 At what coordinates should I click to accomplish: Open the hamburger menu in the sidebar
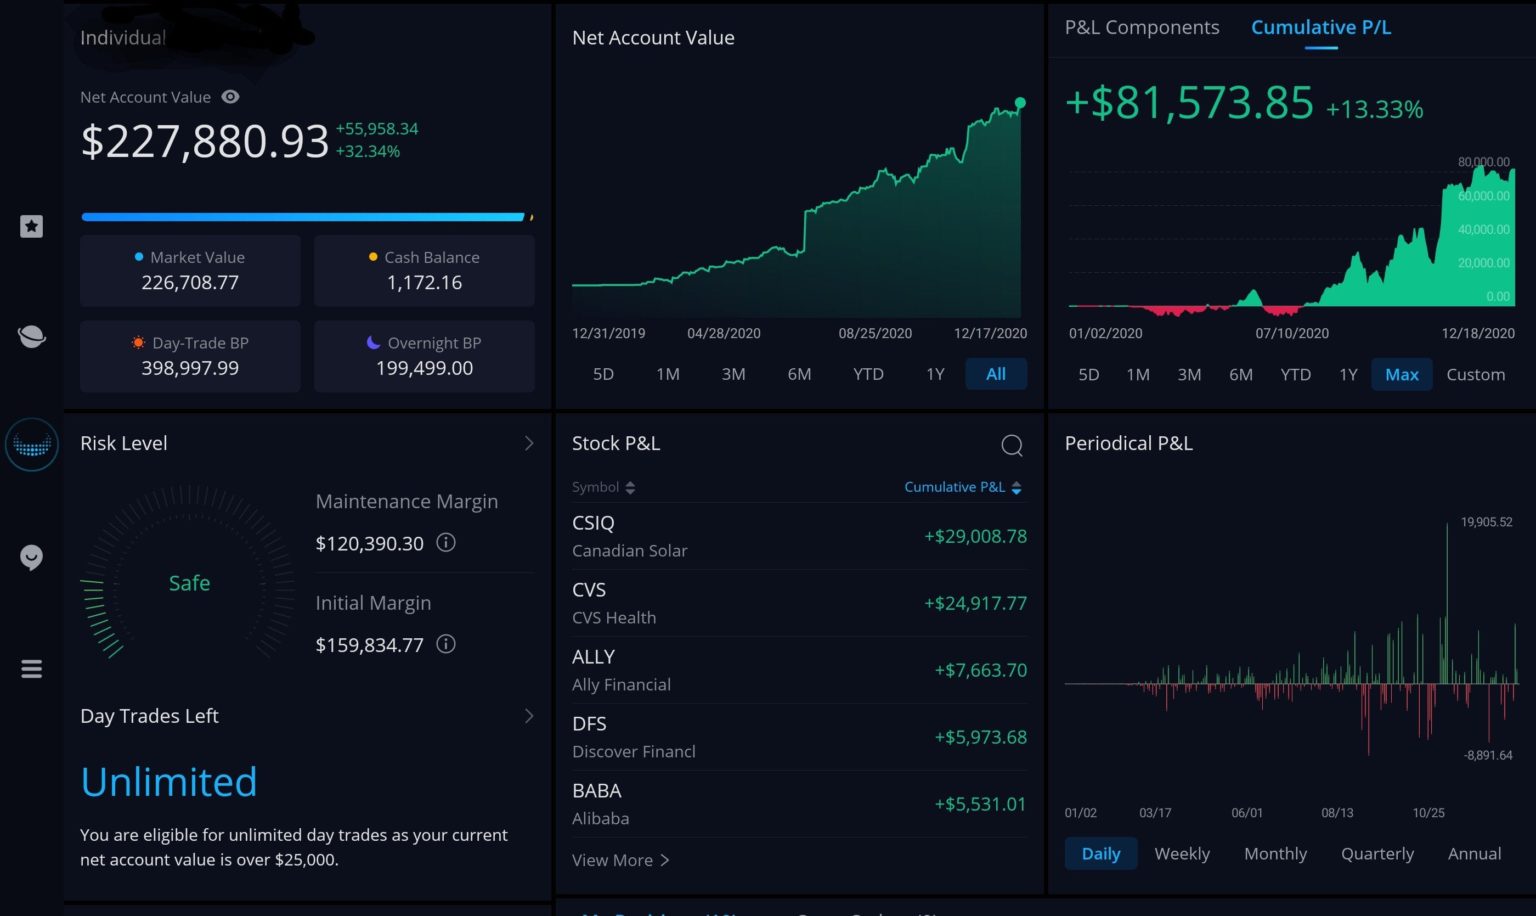(31, 668)
